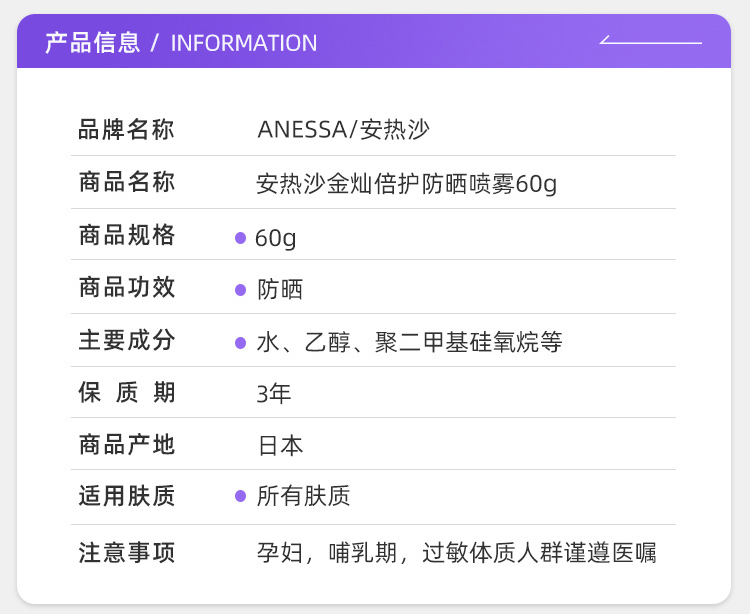This screenshot has height=614, width=750.
Task: Click the purple bullet beside 所有肤质
Action: (240, 496)
